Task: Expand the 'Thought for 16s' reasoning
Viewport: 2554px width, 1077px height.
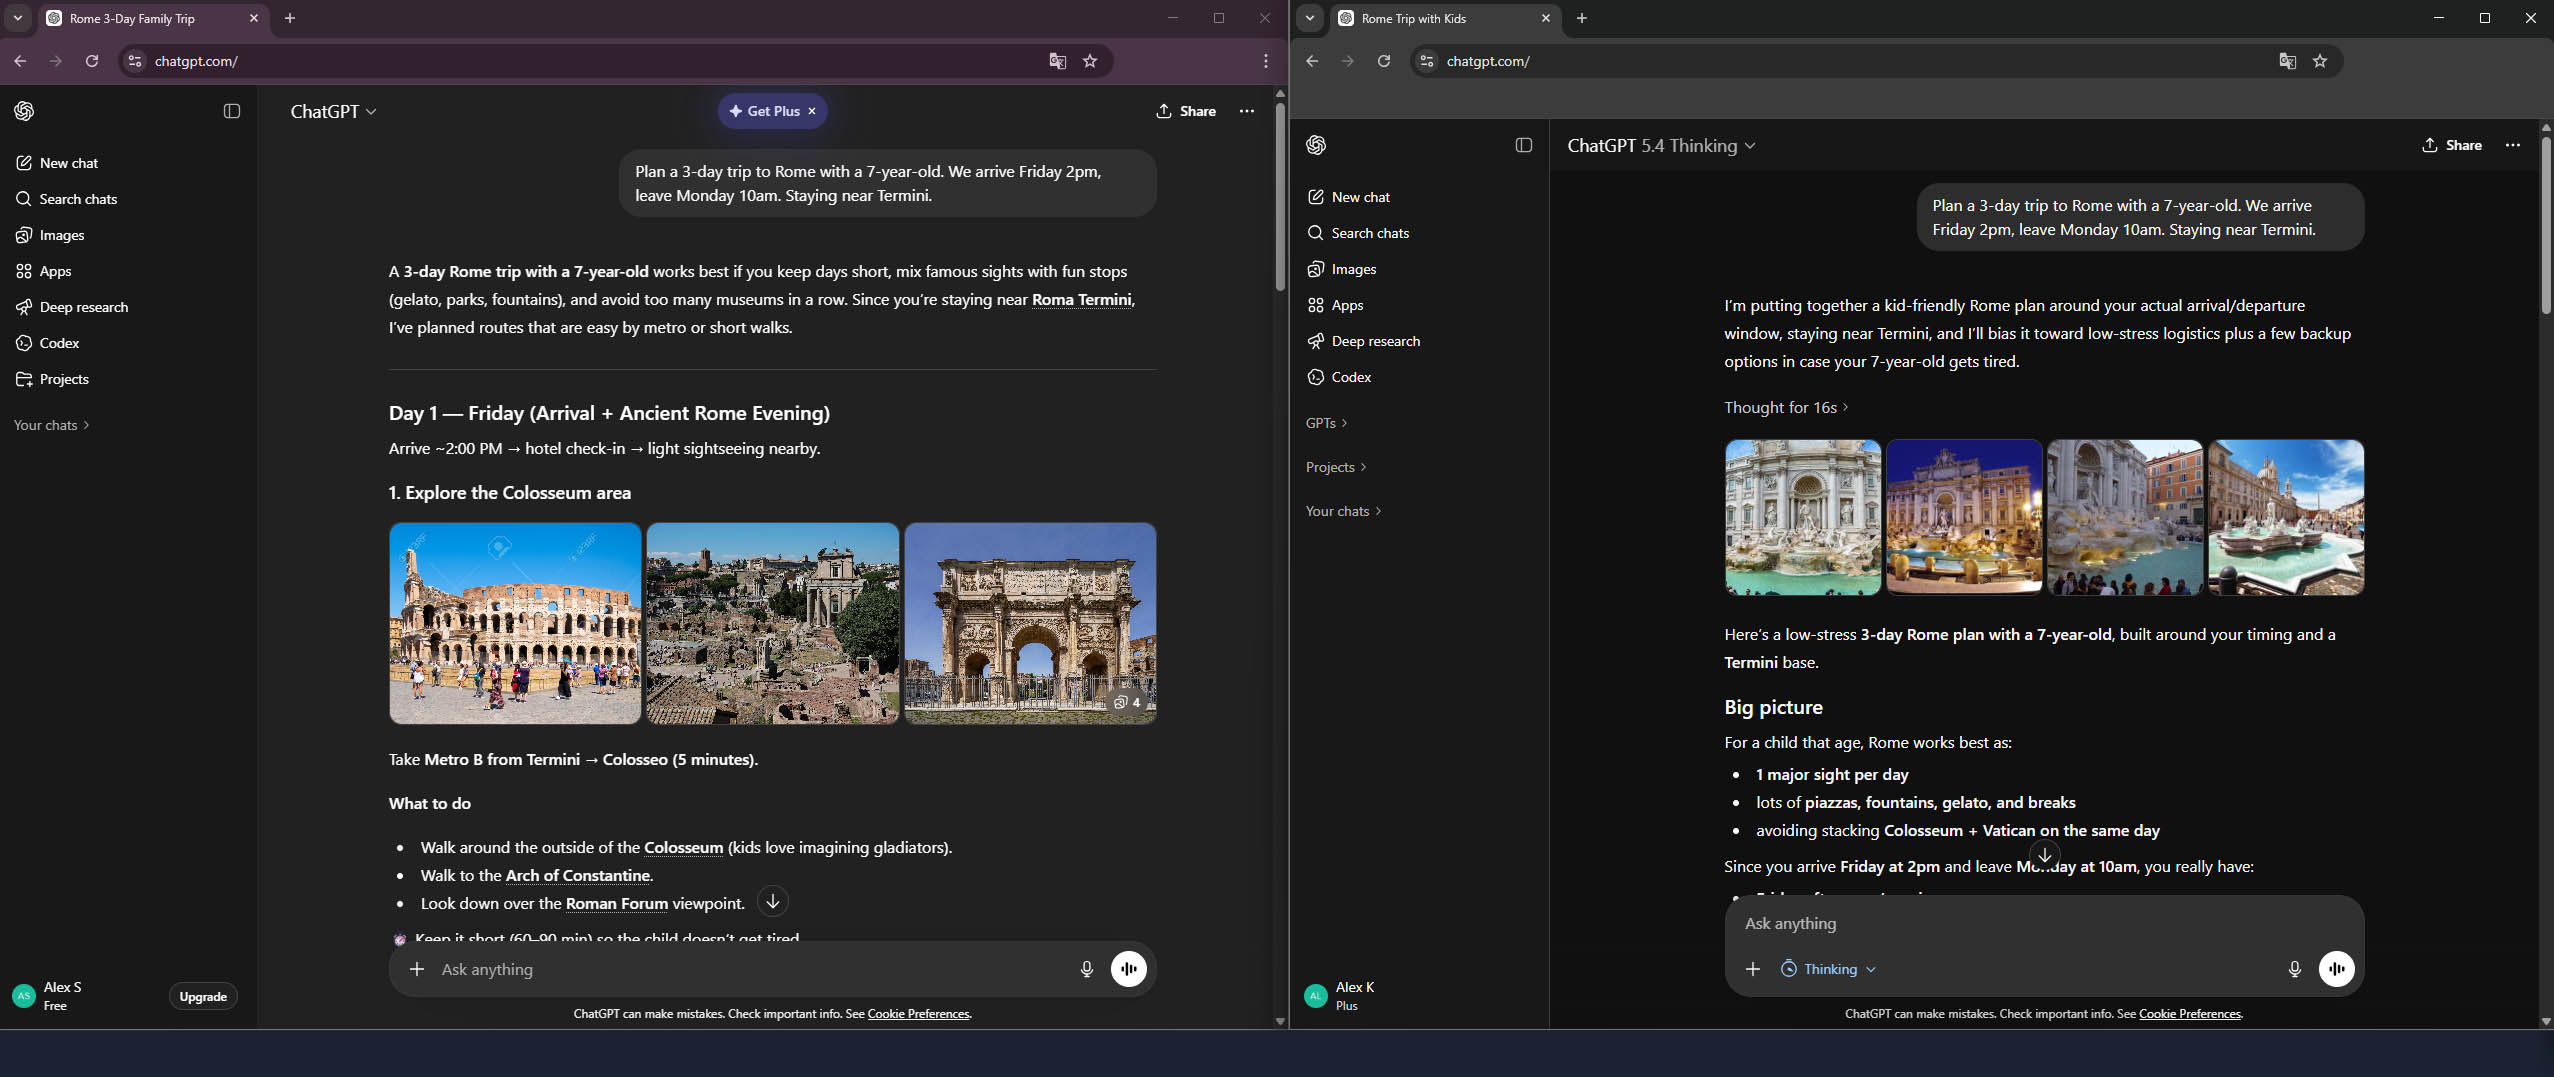Action: [1785, 407]
